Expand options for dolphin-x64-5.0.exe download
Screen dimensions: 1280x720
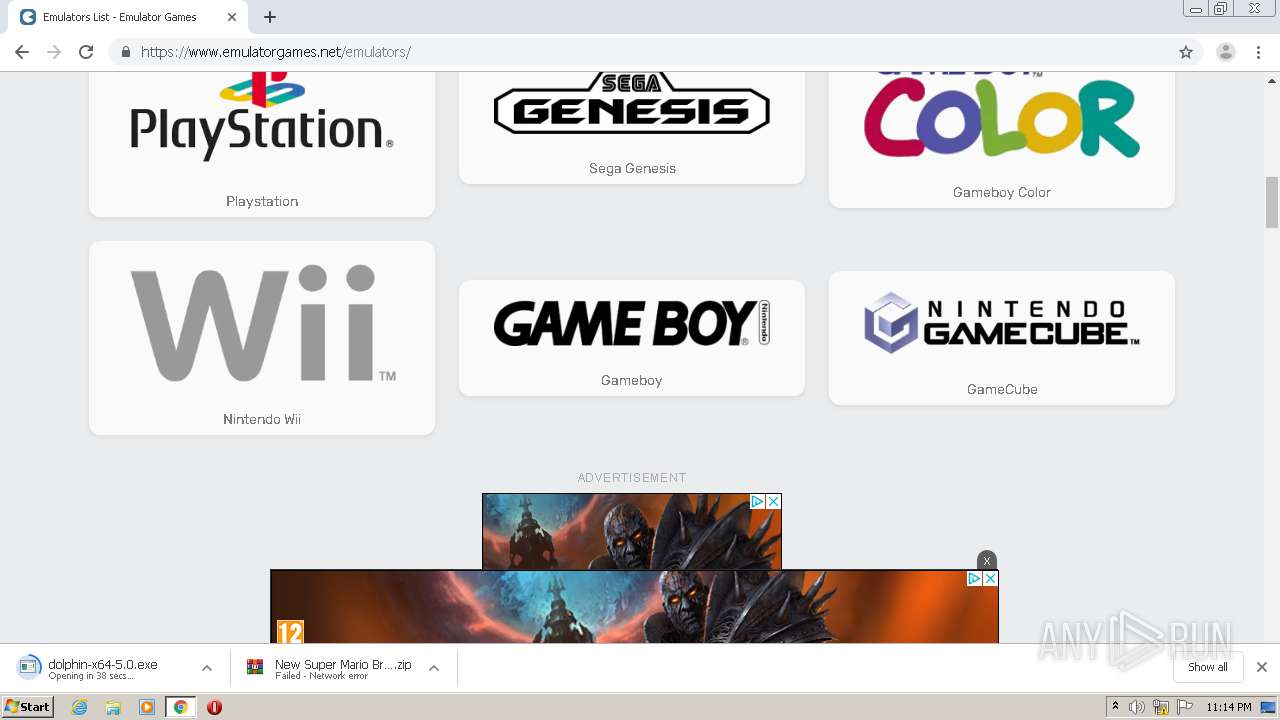pyautogui.click(x=207, y=668)
